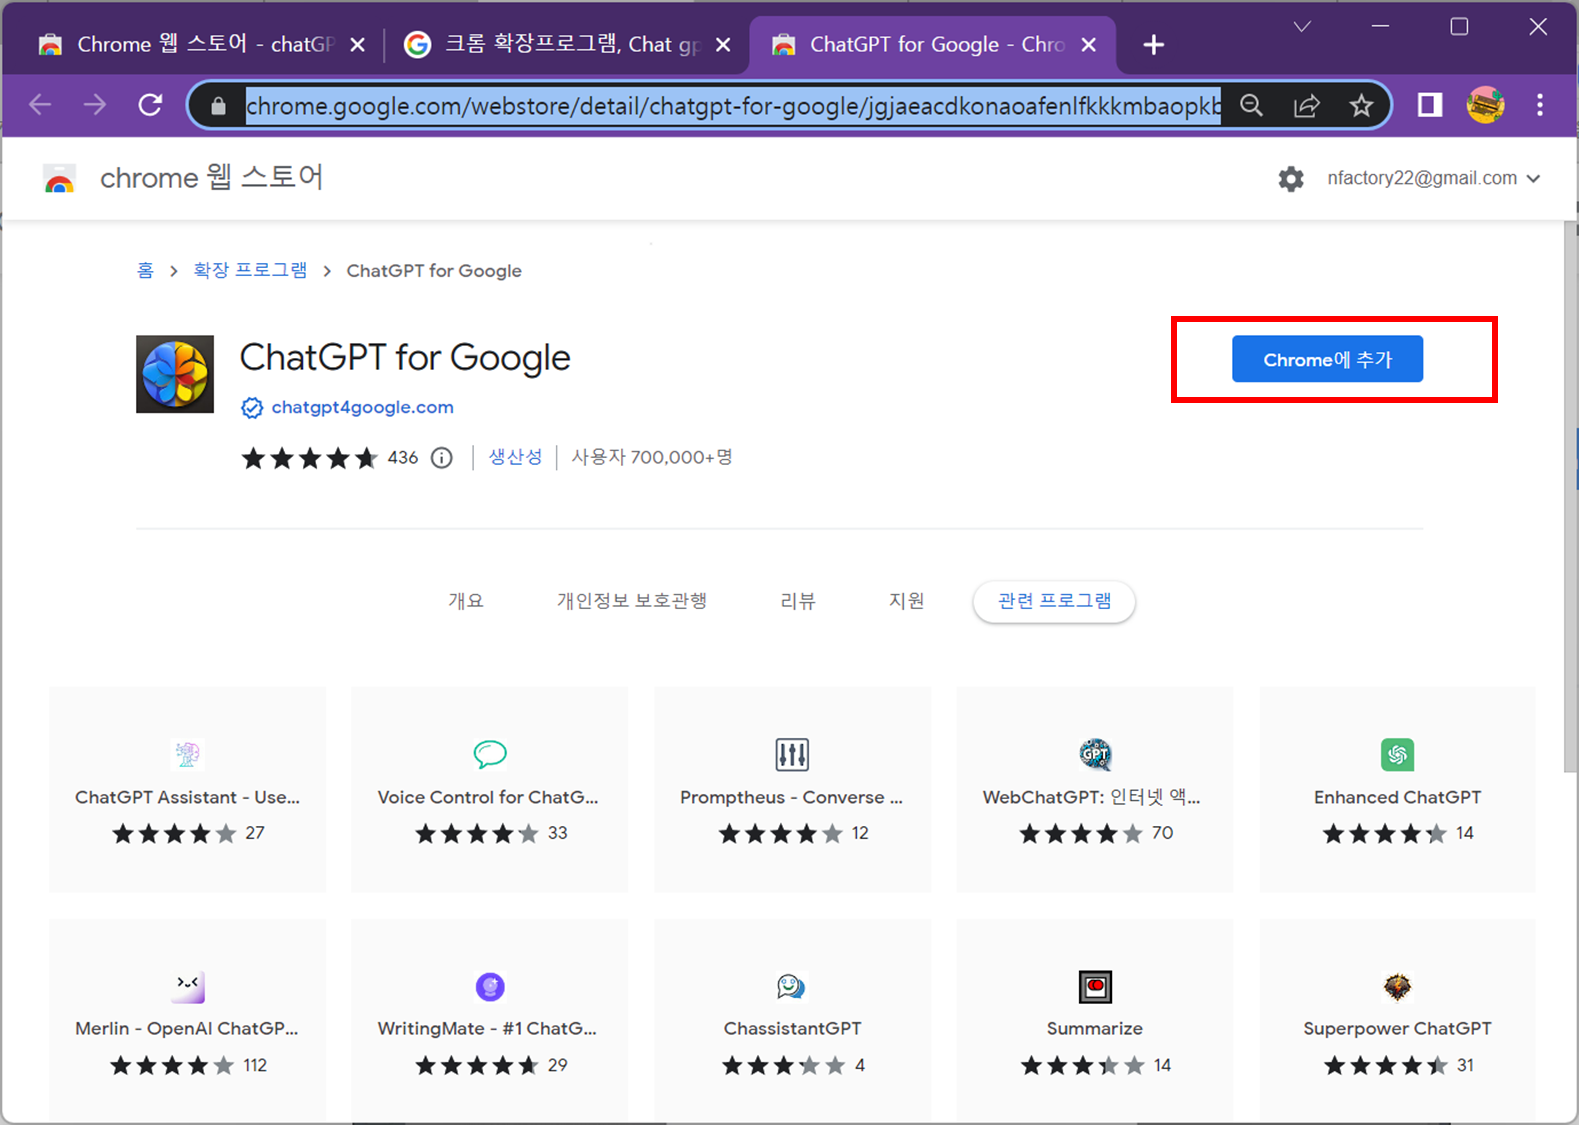Open Promptheus - Converse title
Screen dimensions: 1579x1125
(x=791, y=798)
